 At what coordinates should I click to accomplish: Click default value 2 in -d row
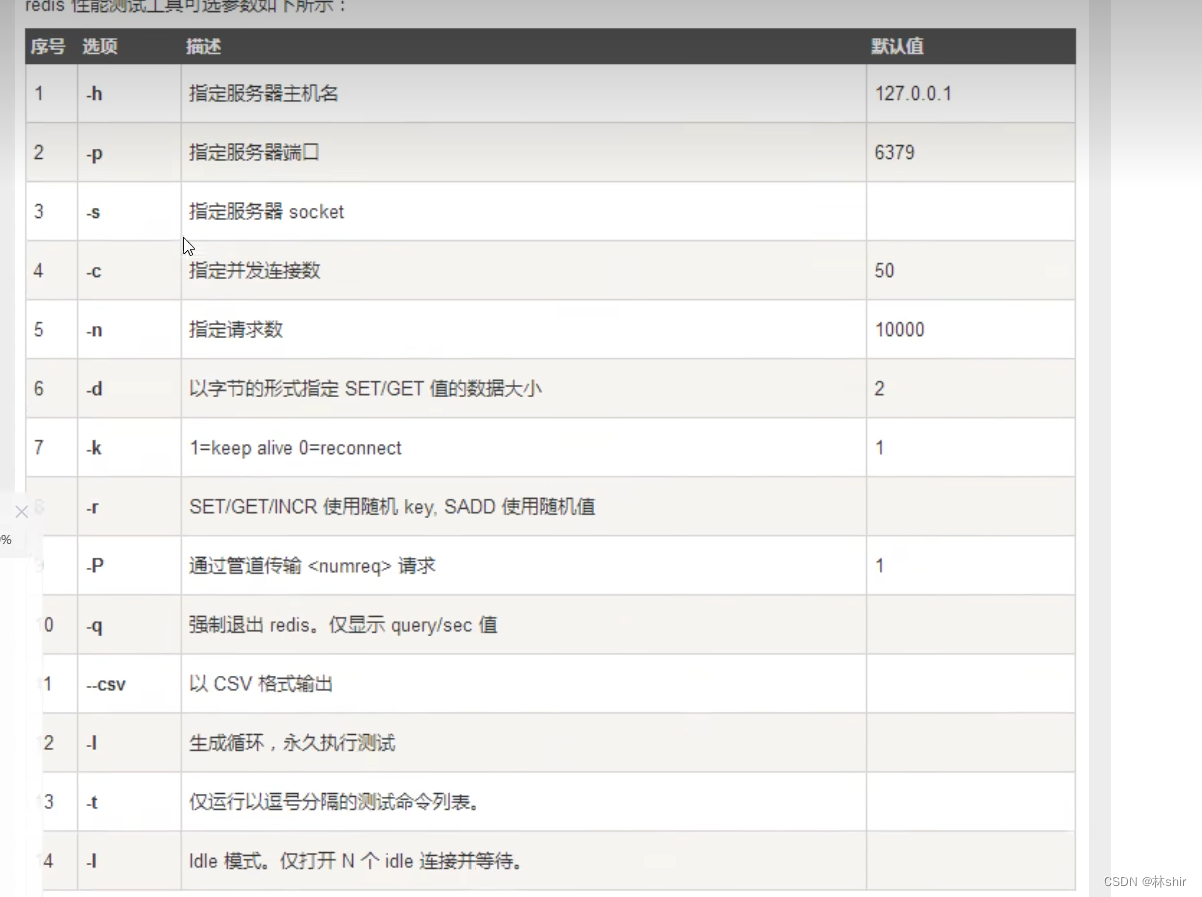[879, 389]
